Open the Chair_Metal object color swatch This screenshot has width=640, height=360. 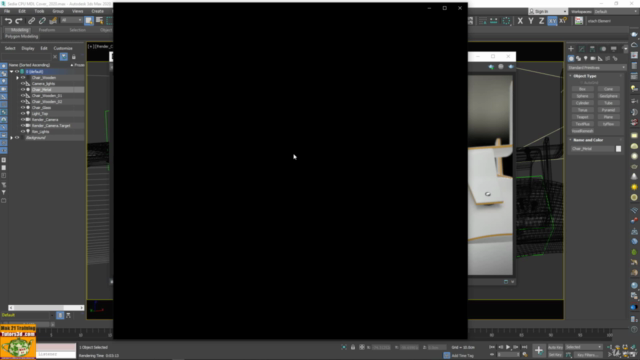pos(618,149)
